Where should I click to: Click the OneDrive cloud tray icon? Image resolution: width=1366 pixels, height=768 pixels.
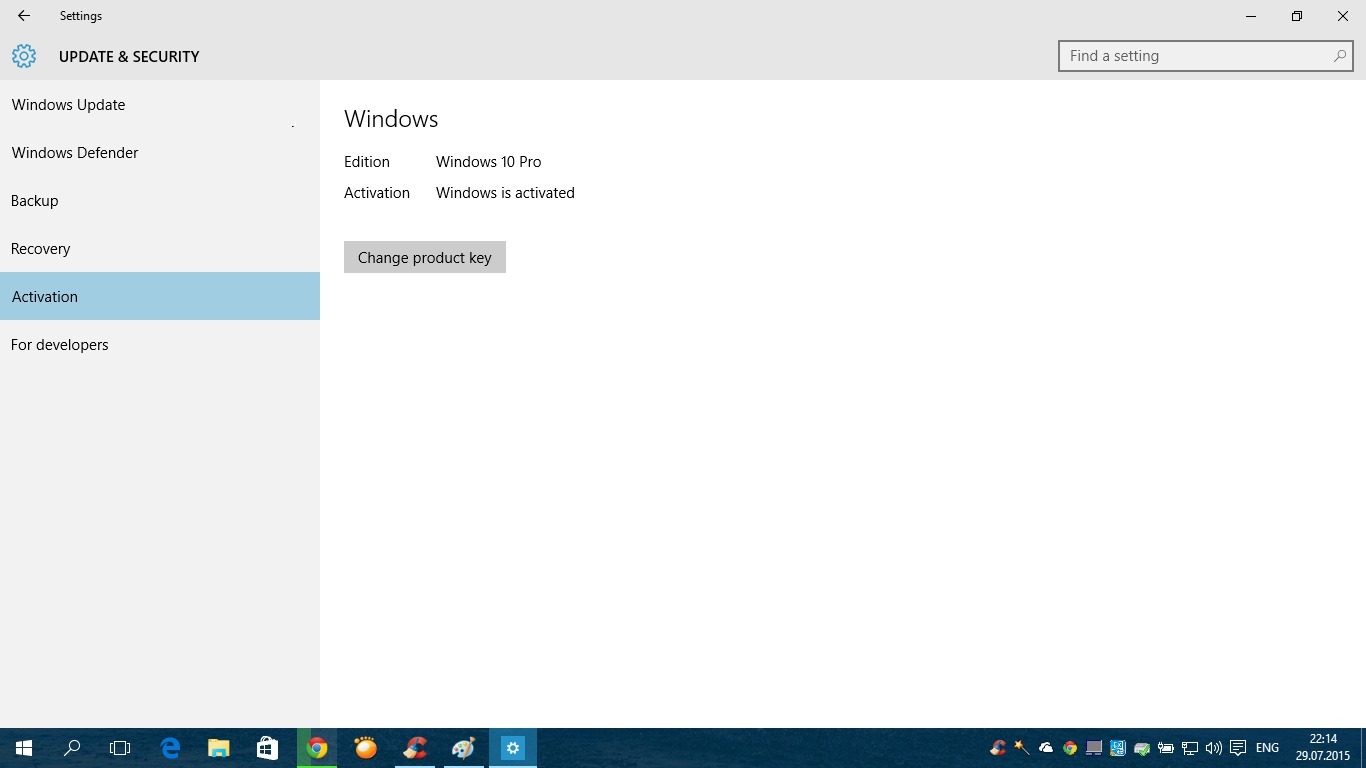click(1046, 748)
